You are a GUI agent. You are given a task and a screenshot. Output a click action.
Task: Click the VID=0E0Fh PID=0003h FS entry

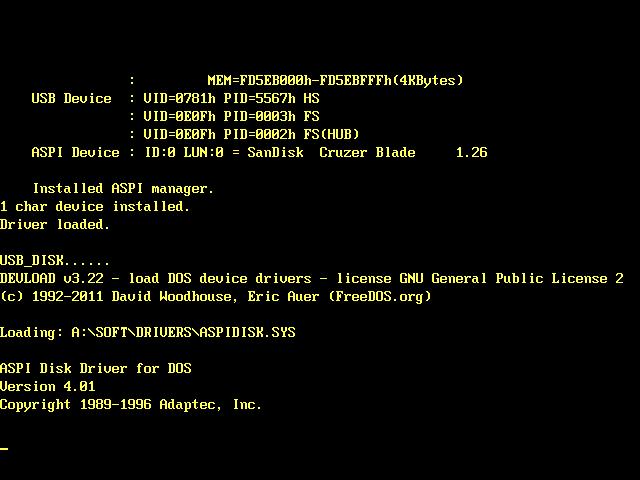(x=231, y=116)
